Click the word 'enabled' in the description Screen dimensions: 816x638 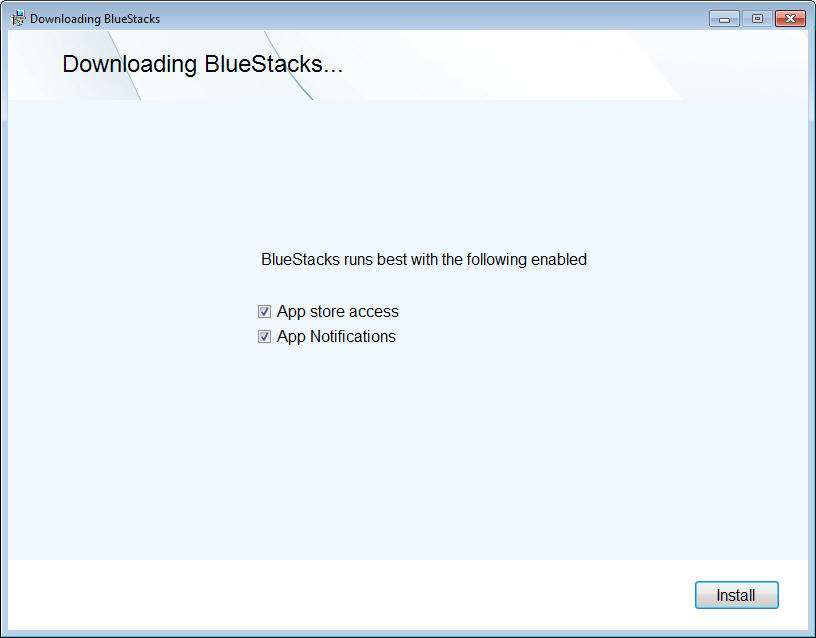click(559, 259)
